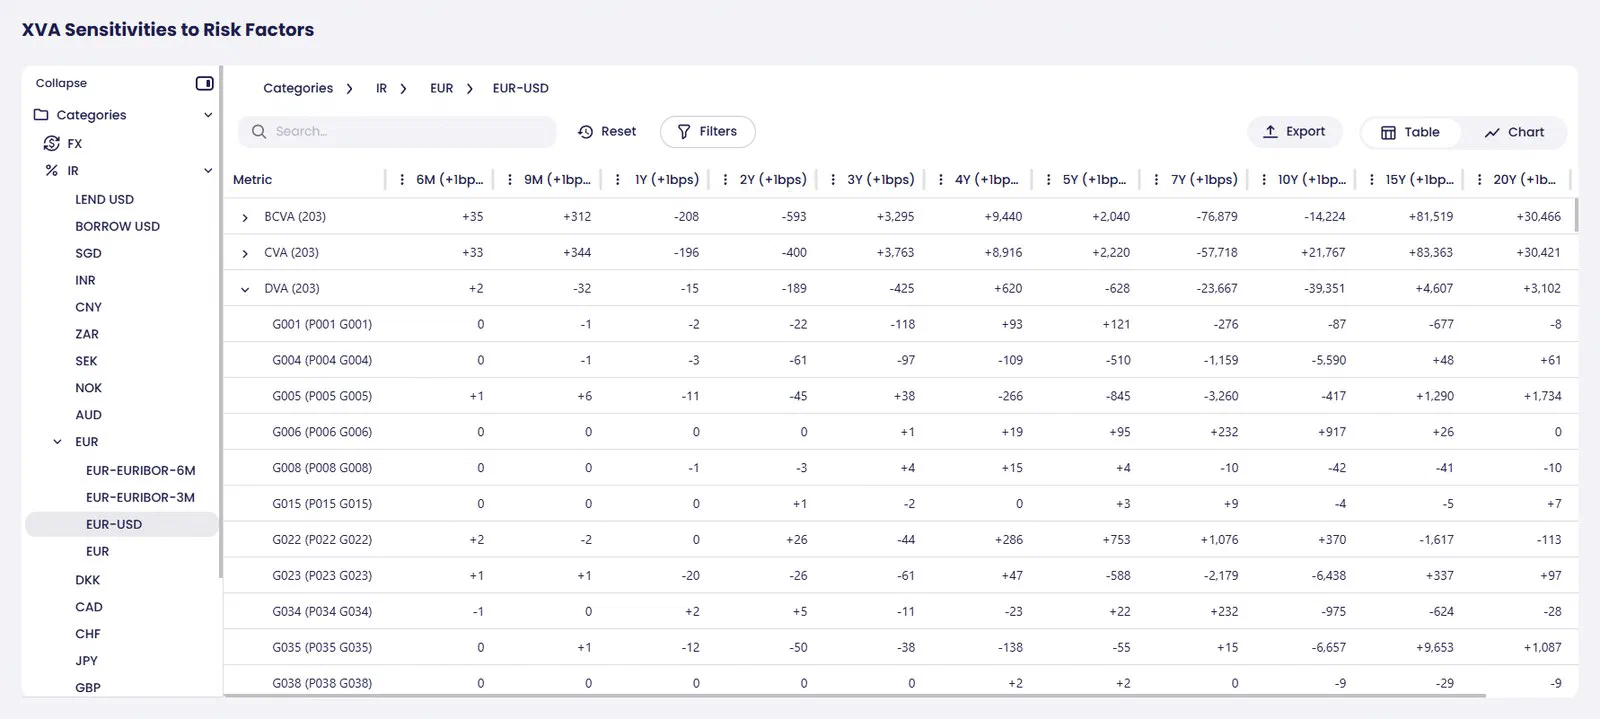Reset the table view
Screen dimensions: 1600x719
607,132
